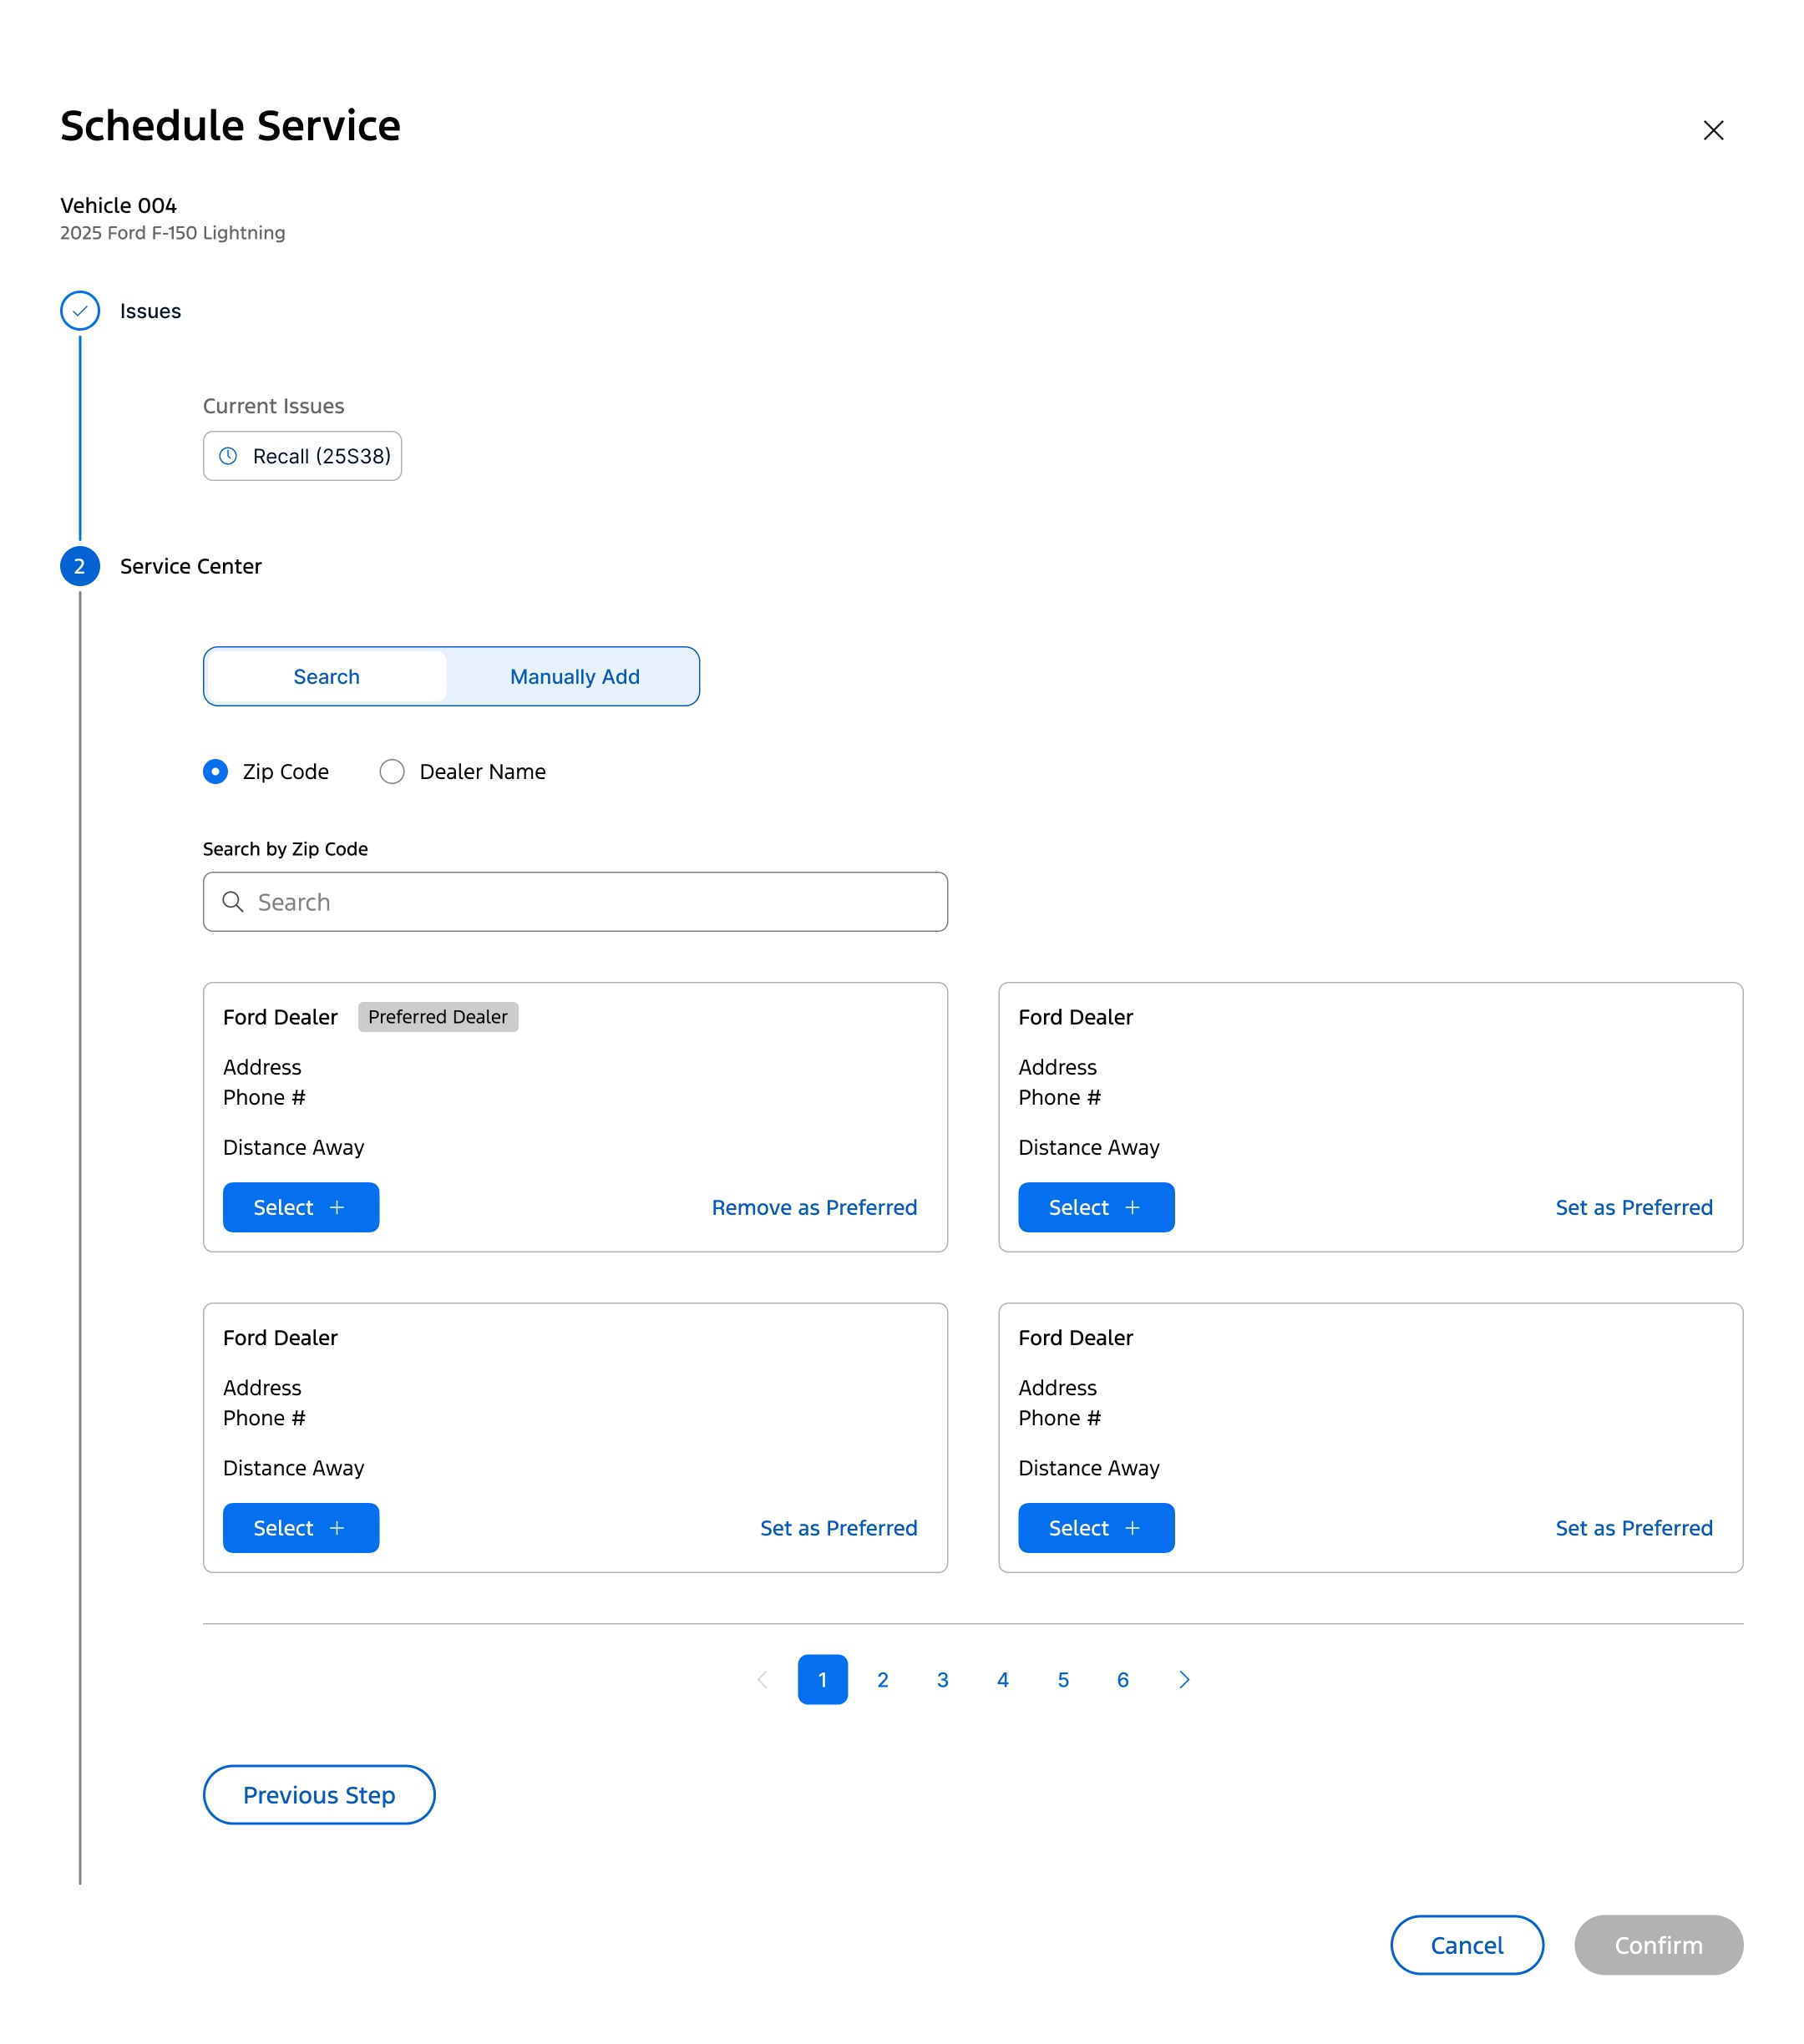Switch to the Search tab
Viewport: 1804px width, 2044px height.
326,676
